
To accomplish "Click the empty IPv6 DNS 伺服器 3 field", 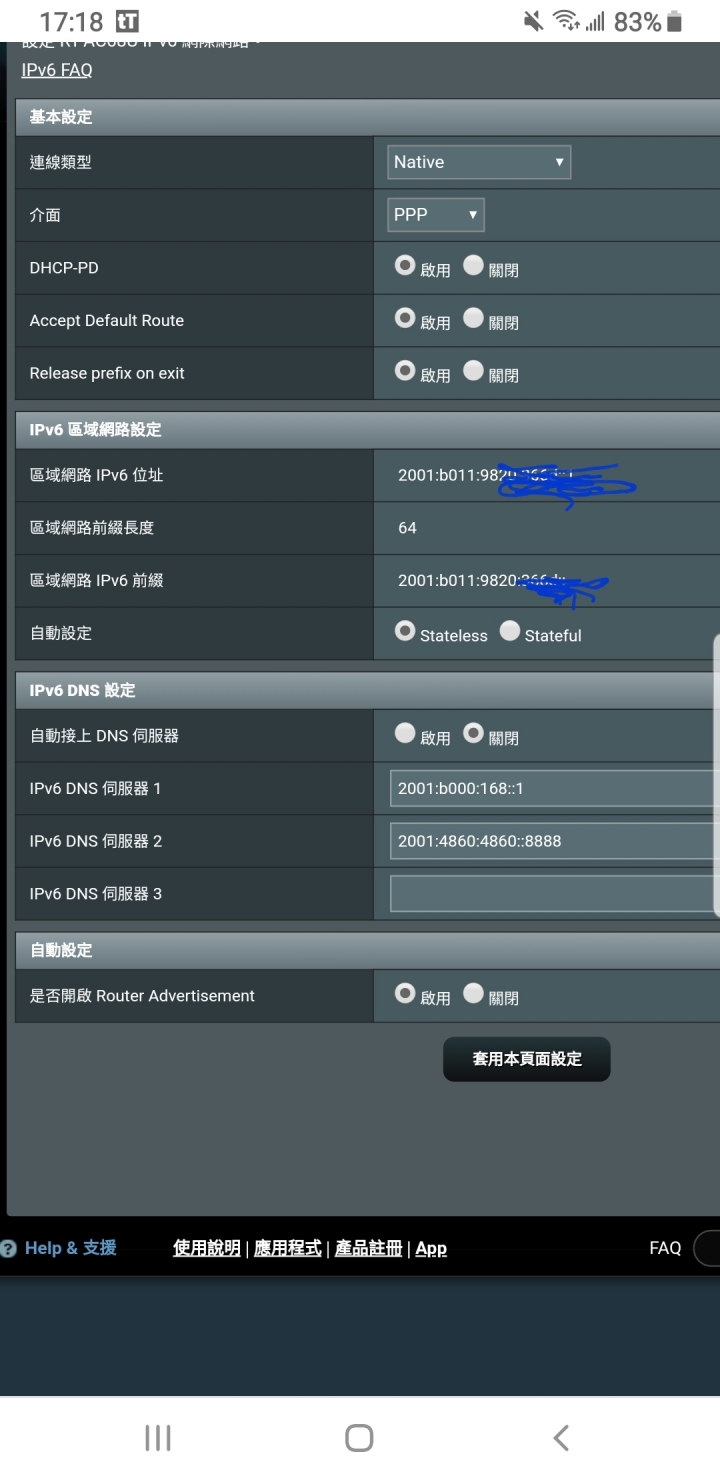I will coord(555,894).
